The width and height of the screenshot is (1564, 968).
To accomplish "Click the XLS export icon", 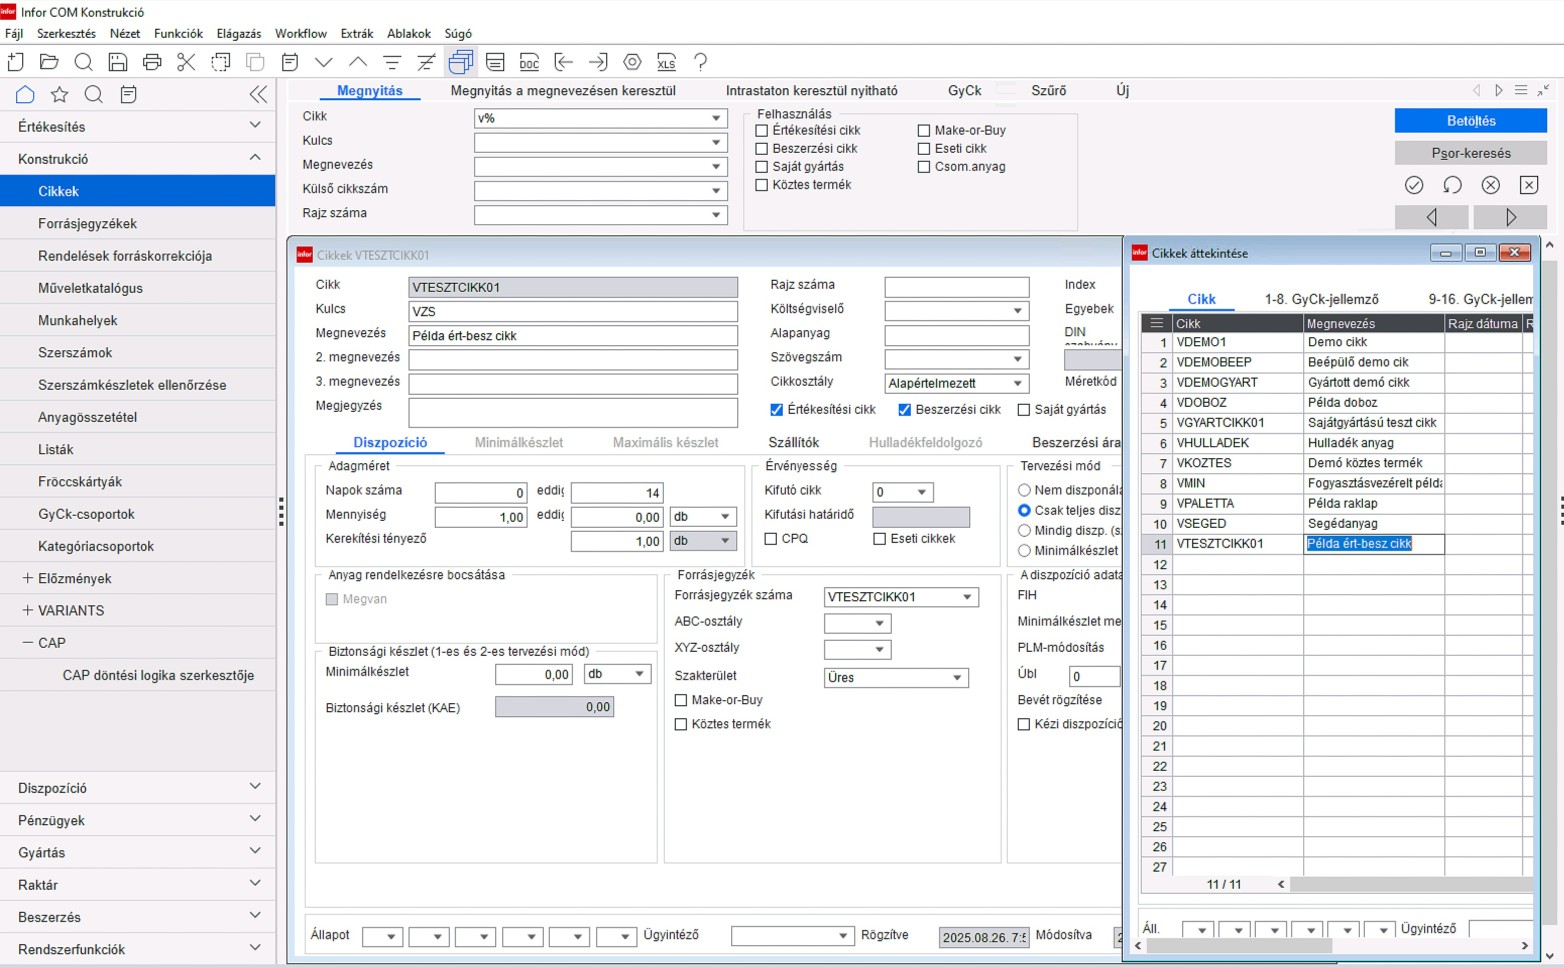I will click(666, 62).
